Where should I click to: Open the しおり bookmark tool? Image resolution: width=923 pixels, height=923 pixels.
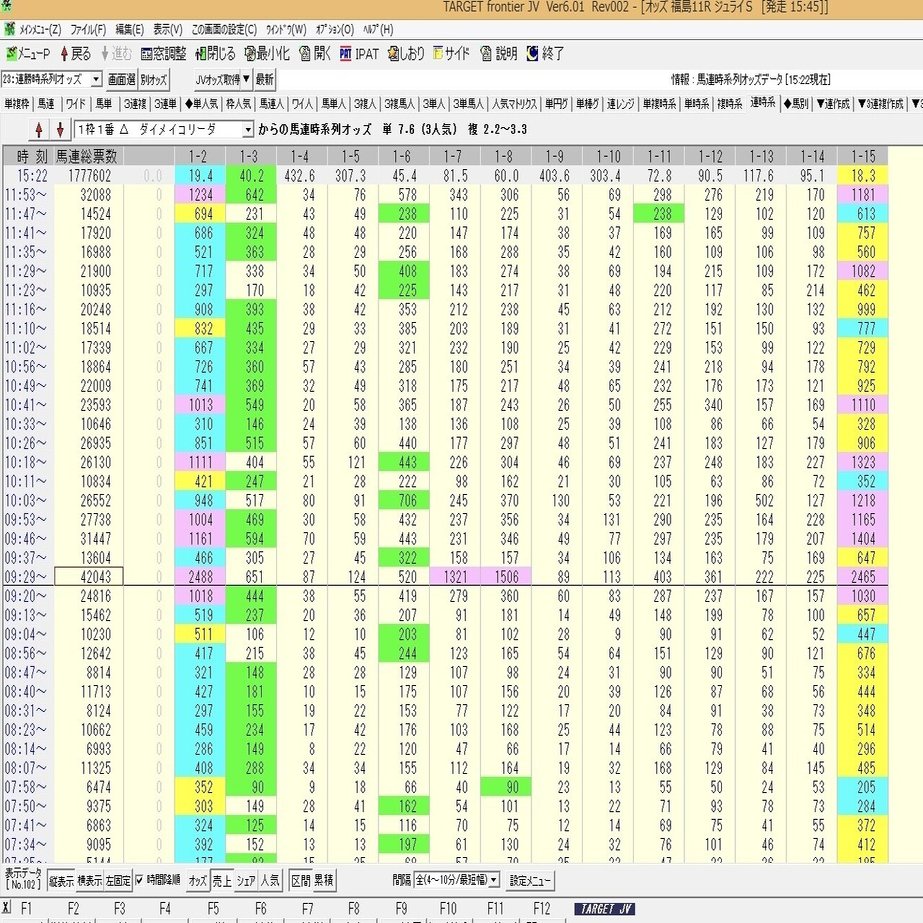[406, 54]
